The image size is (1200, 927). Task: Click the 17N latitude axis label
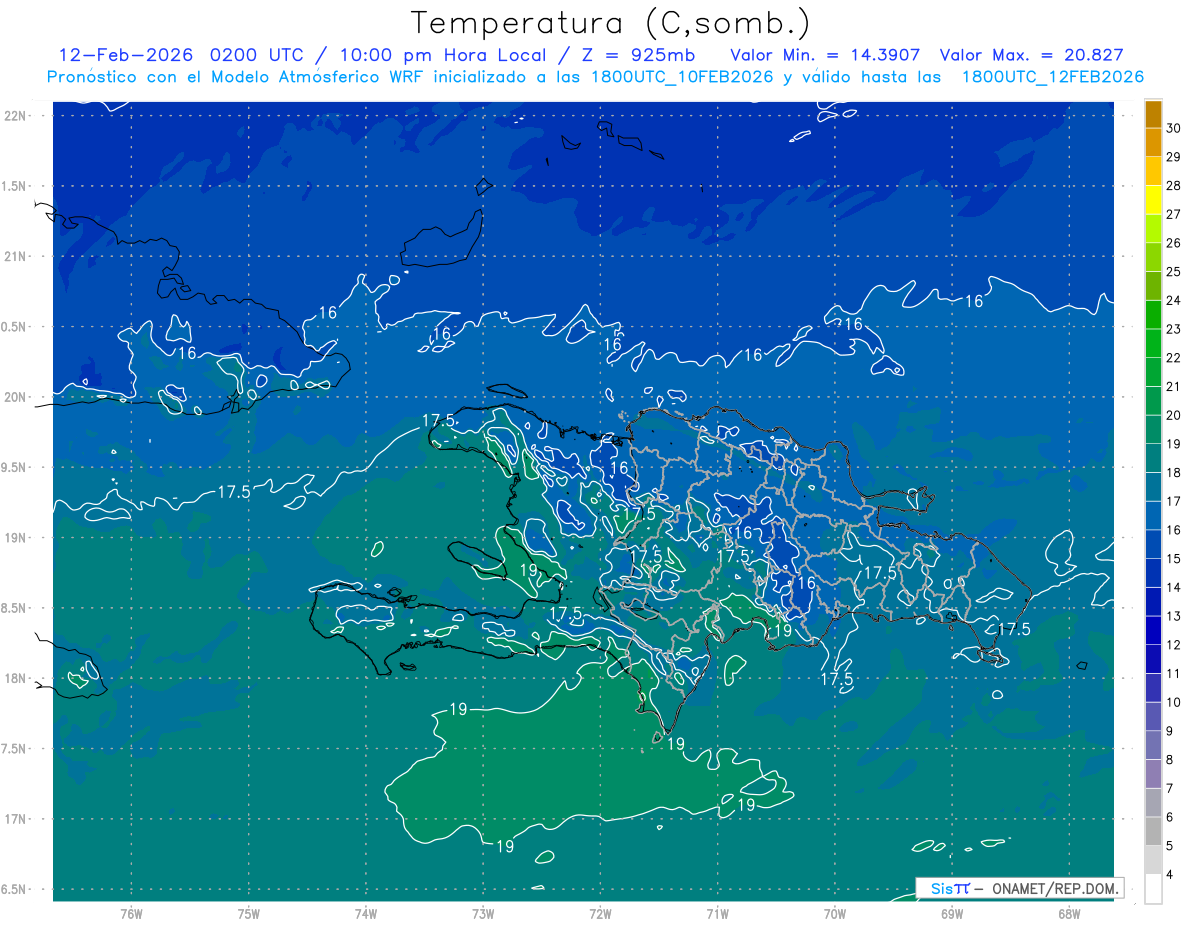pos(16,819)
